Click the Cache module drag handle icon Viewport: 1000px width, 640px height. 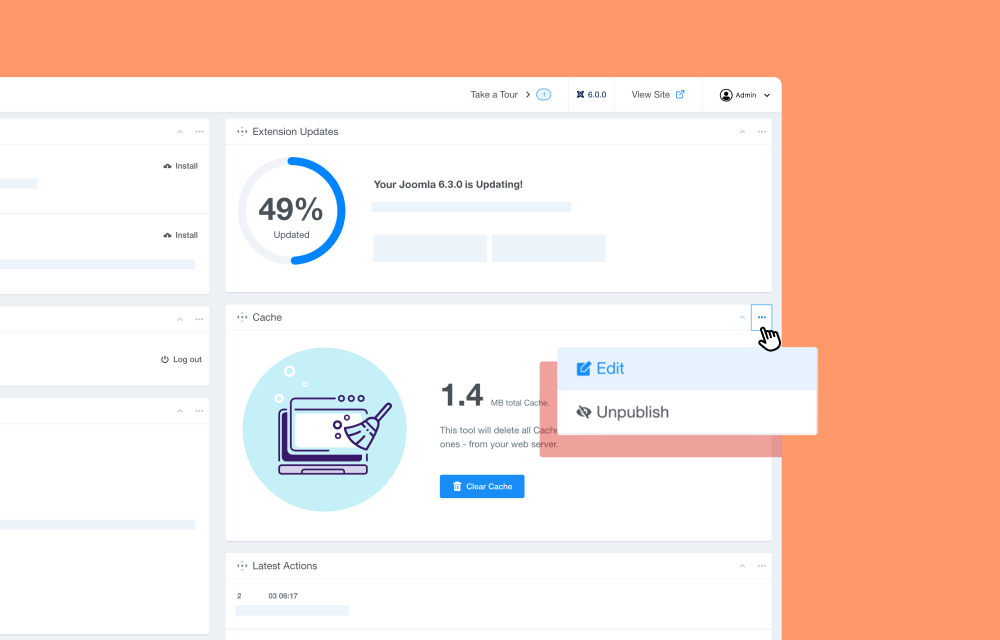(x=242, y=317)
